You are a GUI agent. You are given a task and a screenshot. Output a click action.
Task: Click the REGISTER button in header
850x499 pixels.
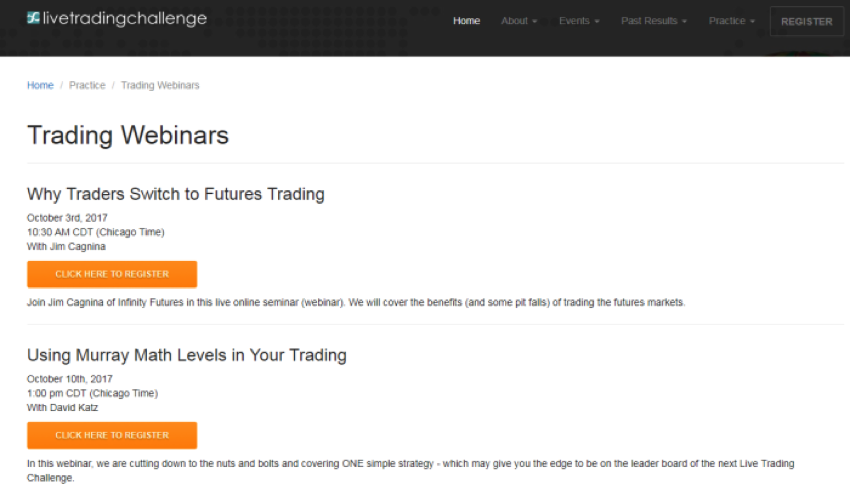pos(807,21)
